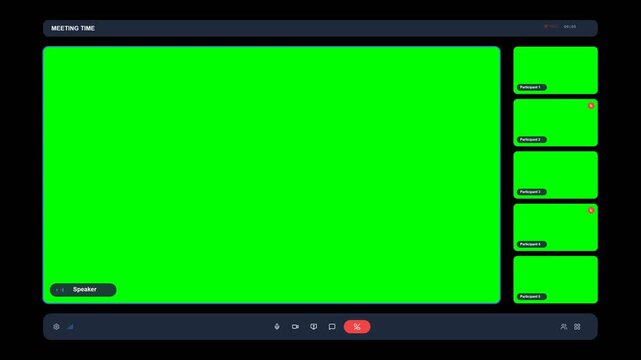
Task: Click the Participant 5 name label
Action: point(531,296)
